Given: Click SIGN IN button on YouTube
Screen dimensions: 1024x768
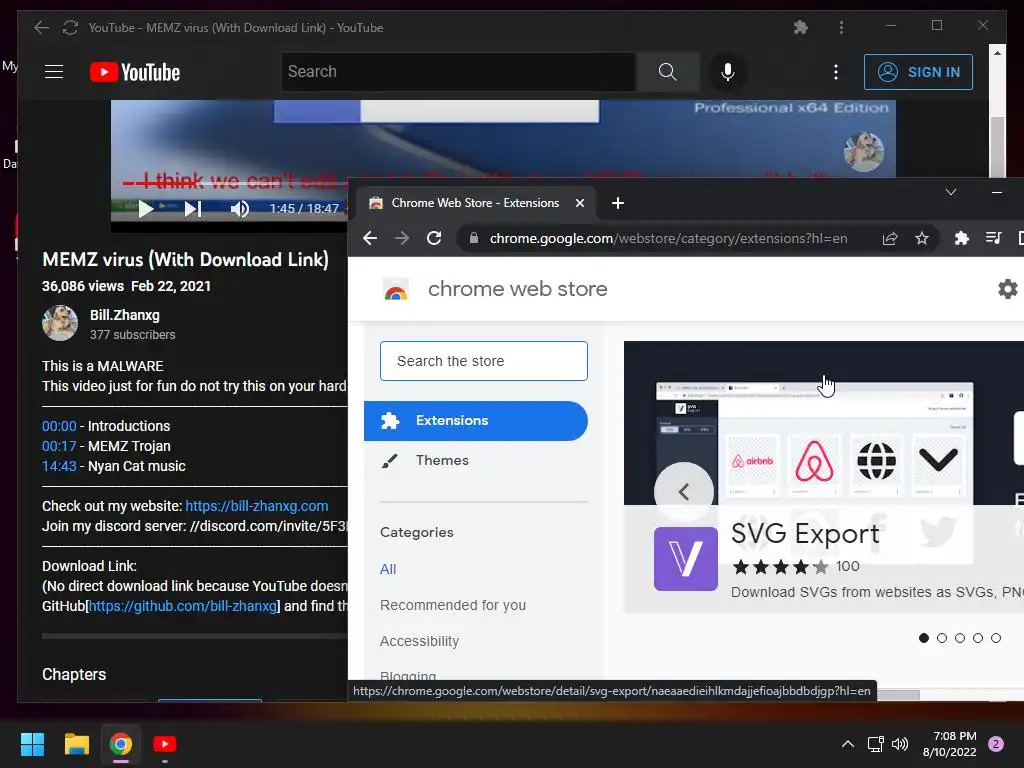Looking at the screenshot, I should coord(918,72).
